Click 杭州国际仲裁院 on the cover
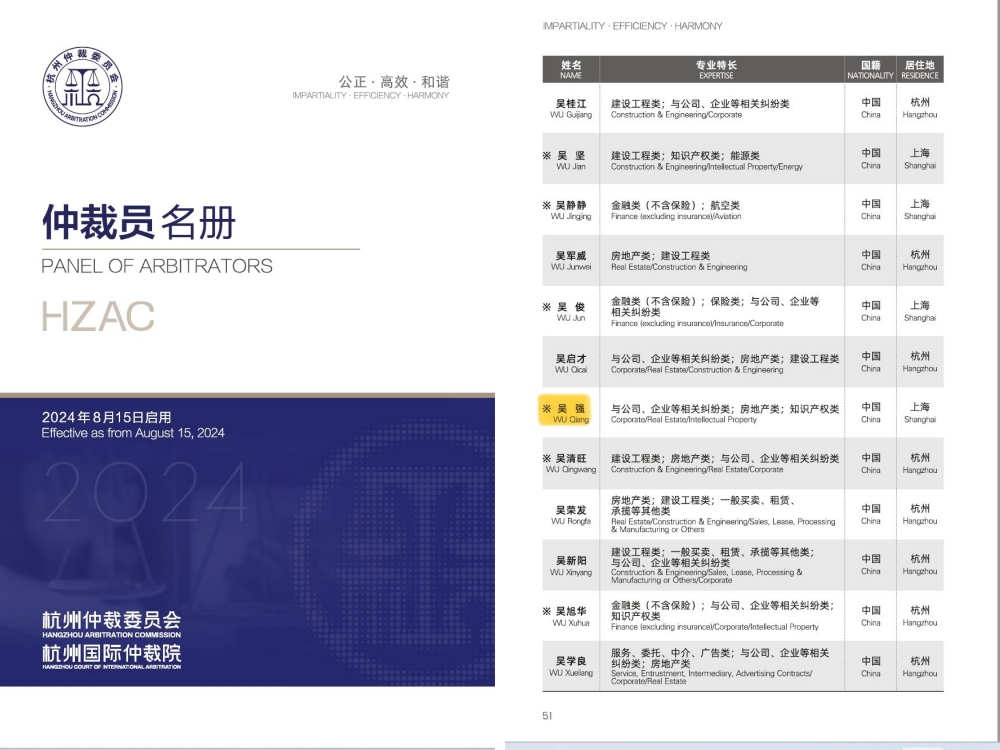This screenshot has width=1000, height=750. pyautogui.click(x=112, y=653)
